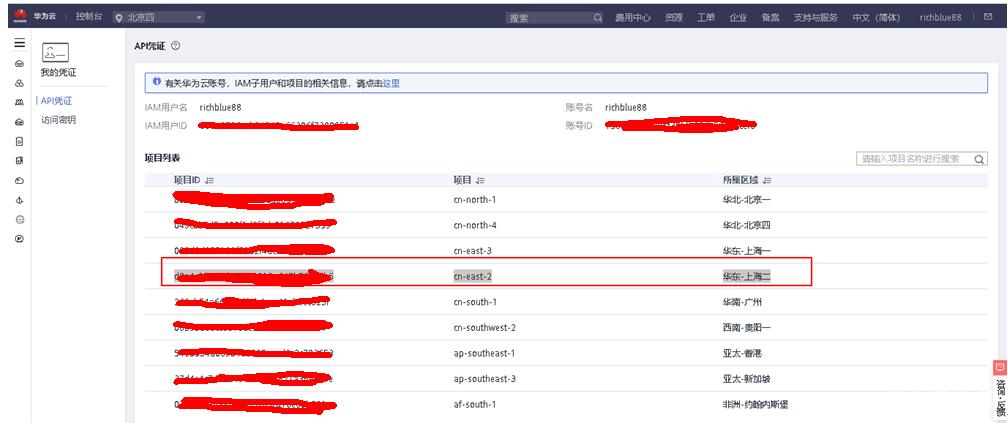The width and height of the screenshot is (1008, 423).
Task: Click the IAM用户名 value richblue88
Action: point(220,107)
